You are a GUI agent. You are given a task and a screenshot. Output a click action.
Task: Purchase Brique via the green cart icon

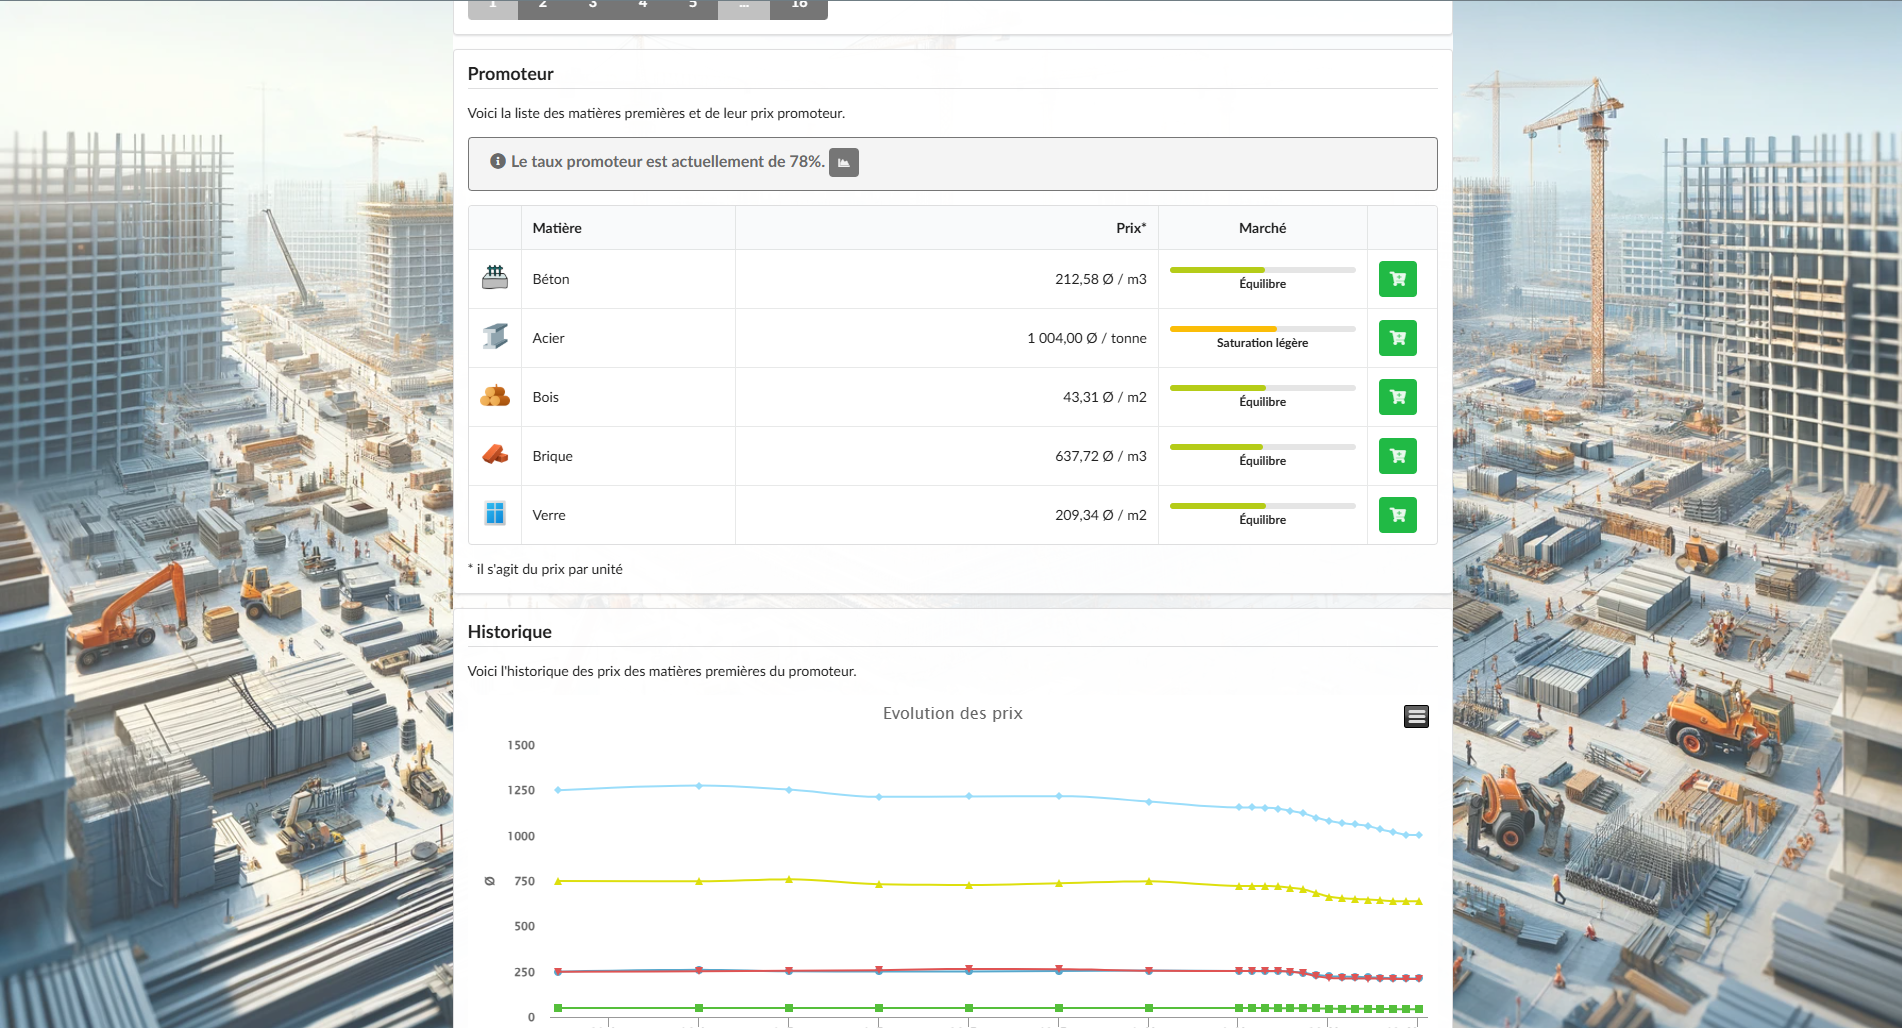[x=1397, y=456]
